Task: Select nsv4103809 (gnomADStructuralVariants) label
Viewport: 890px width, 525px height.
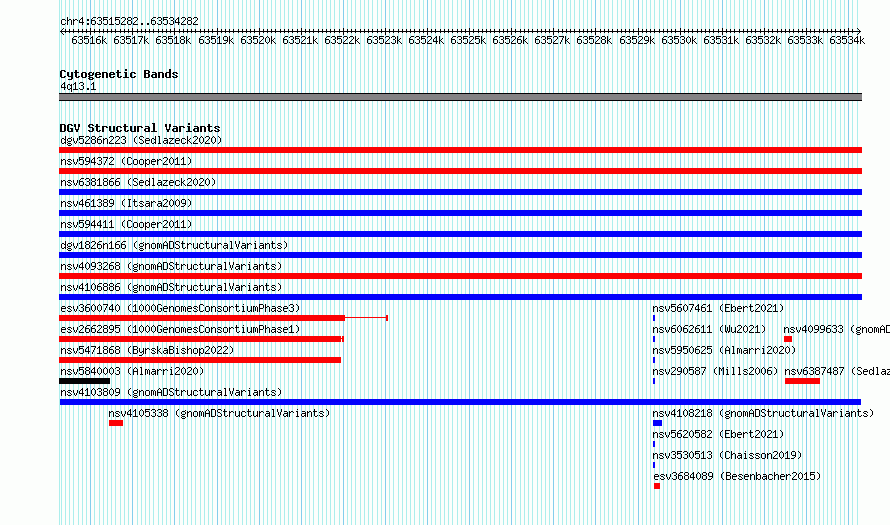Action: pos(171,392)
